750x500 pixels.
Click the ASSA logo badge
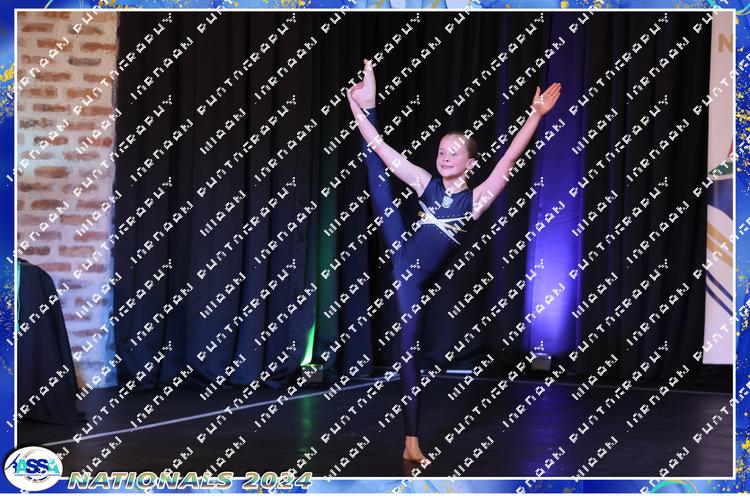point(33,468)
